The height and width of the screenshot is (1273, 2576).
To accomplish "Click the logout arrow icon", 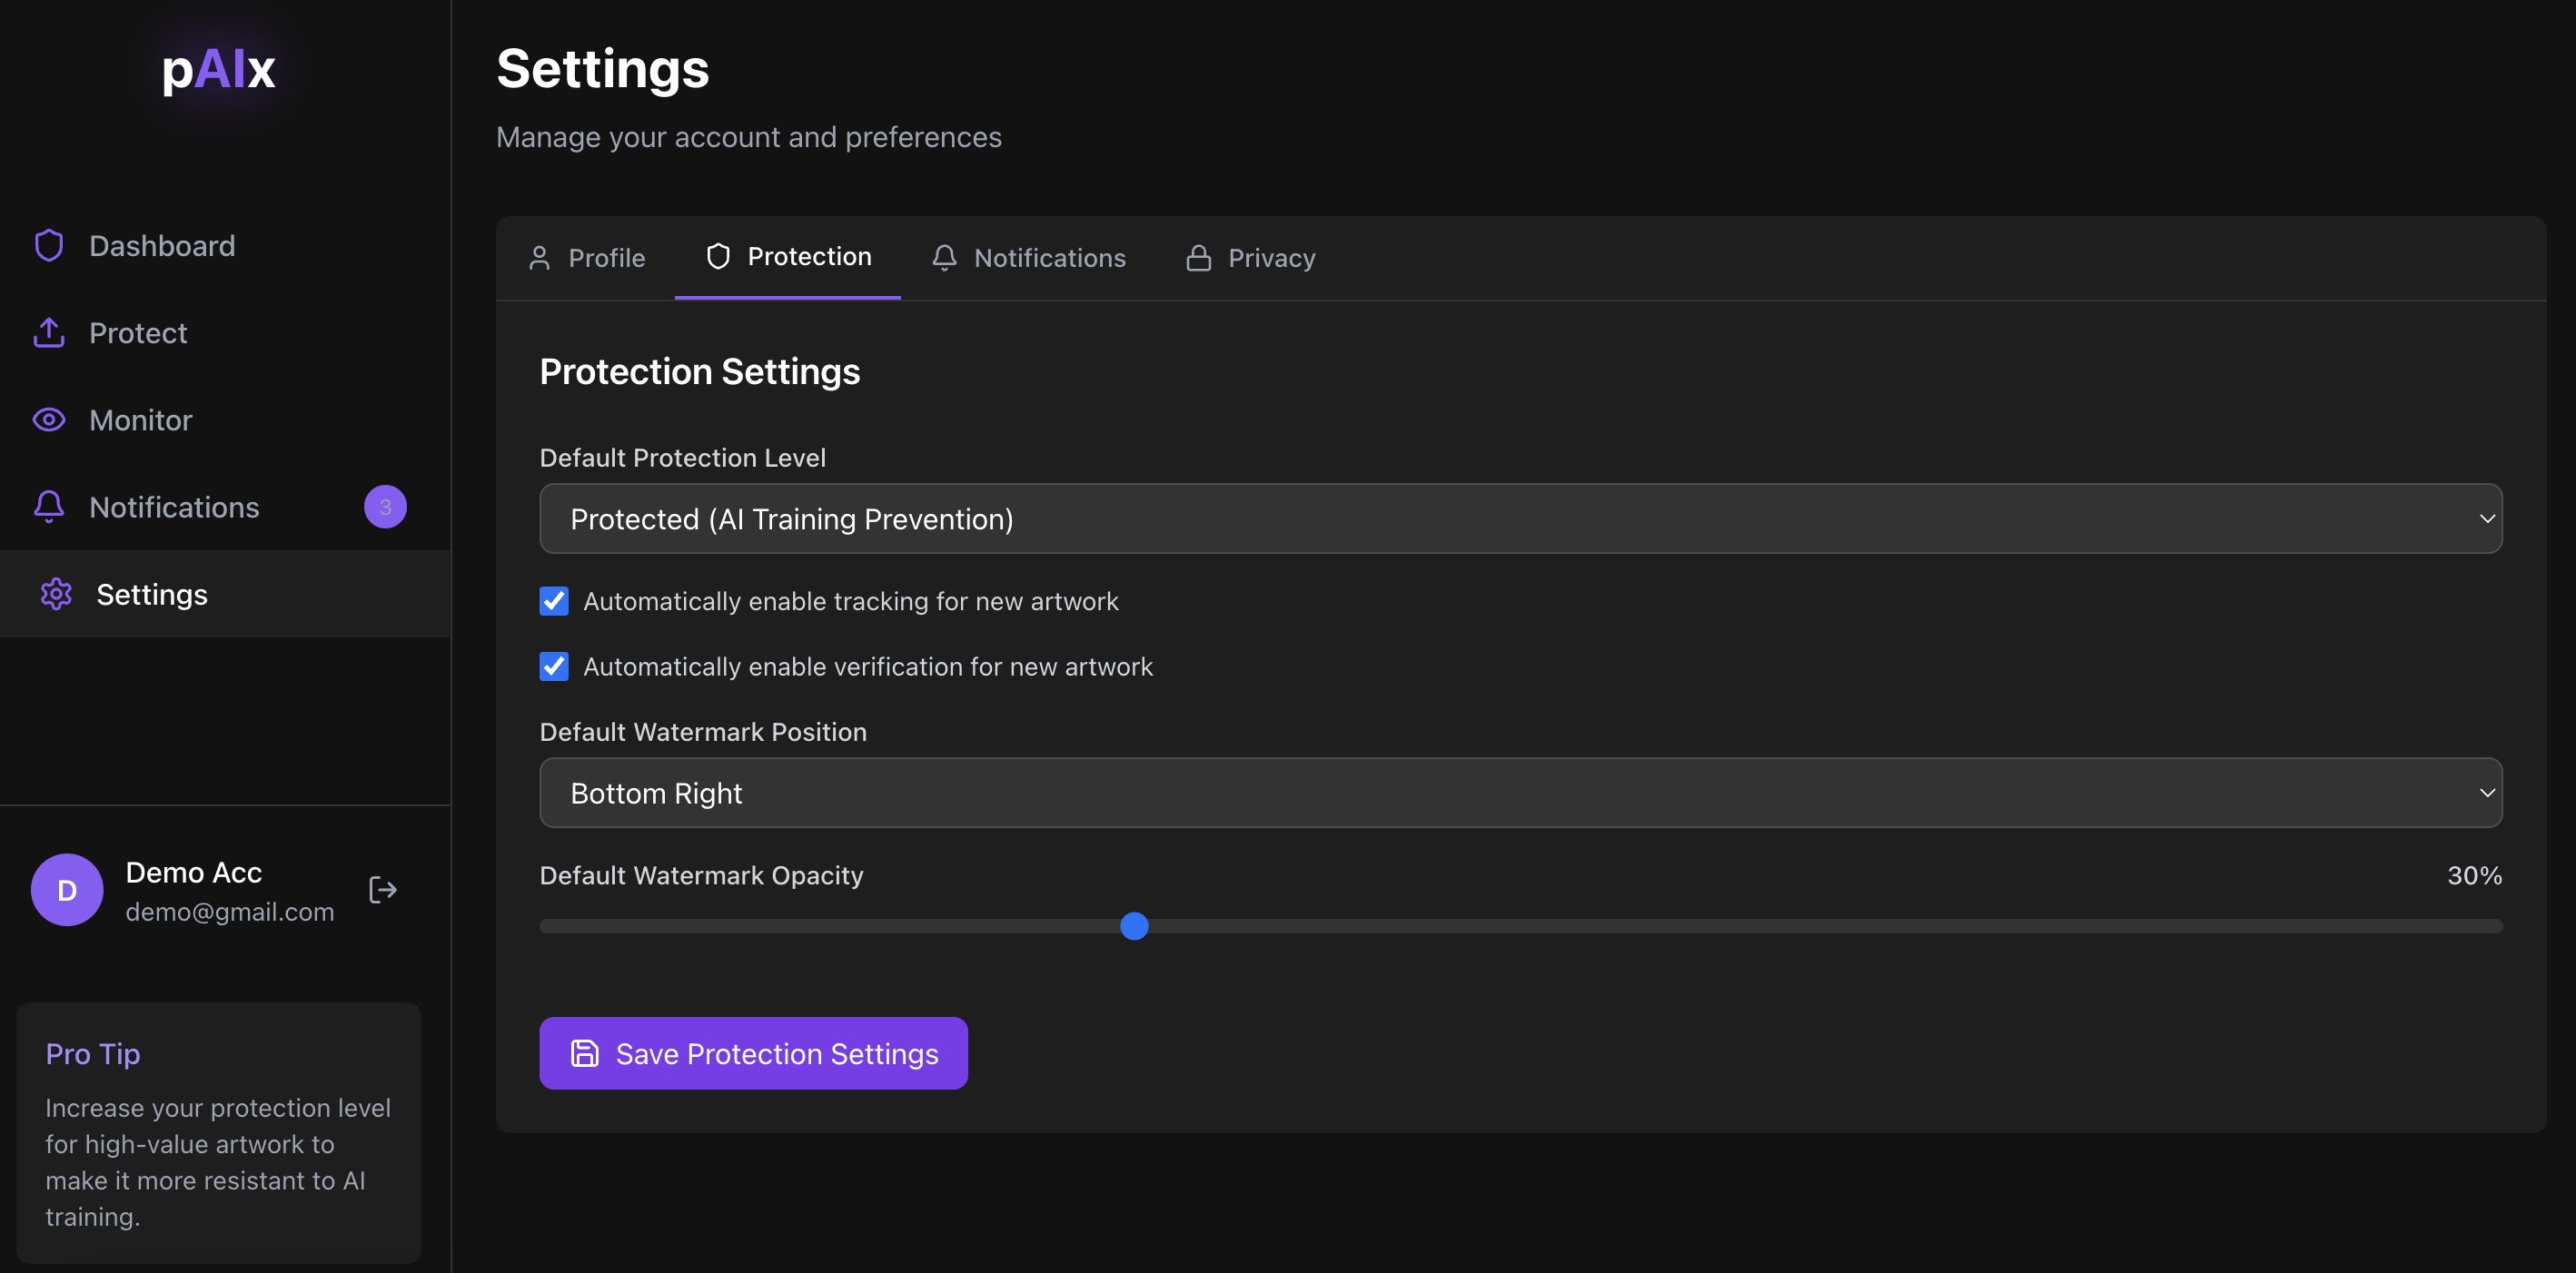I will coord(383,890).
